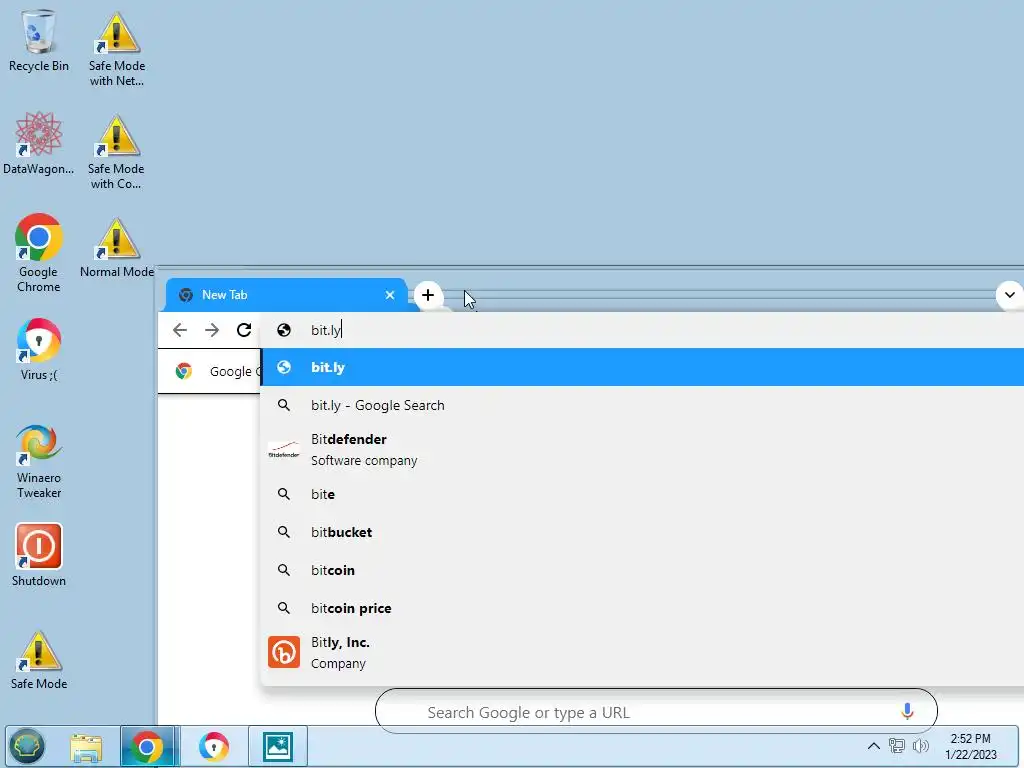Open the photo app on taskbar
Viewport: 1024px width, 768px height.
pyautogui.click(x=278, y=747)
